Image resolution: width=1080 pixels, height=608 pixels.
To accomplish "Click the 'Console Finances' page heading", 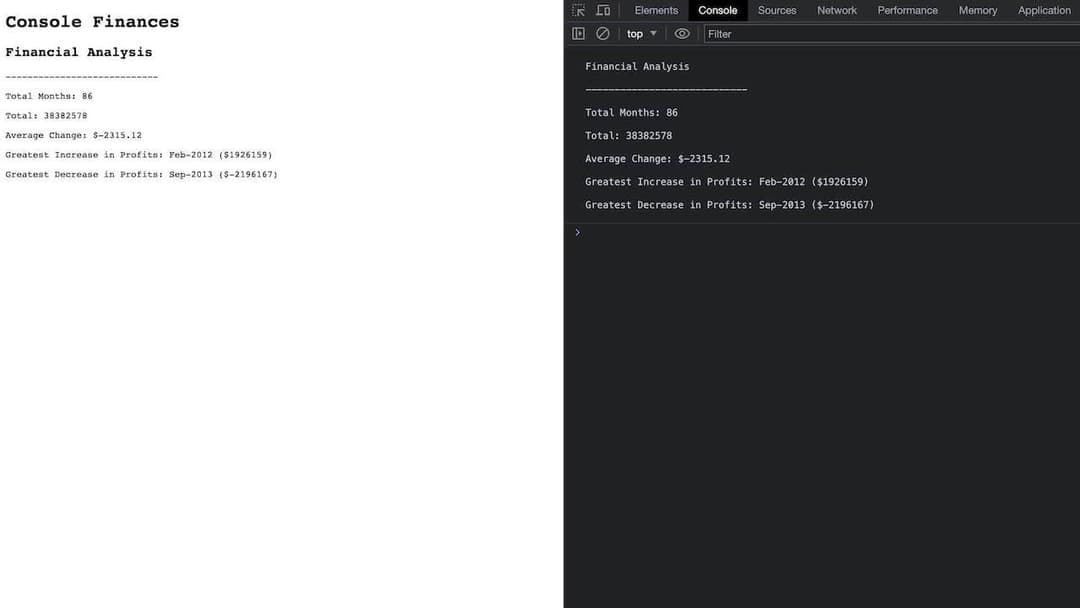I will click(x=92, y=22).
